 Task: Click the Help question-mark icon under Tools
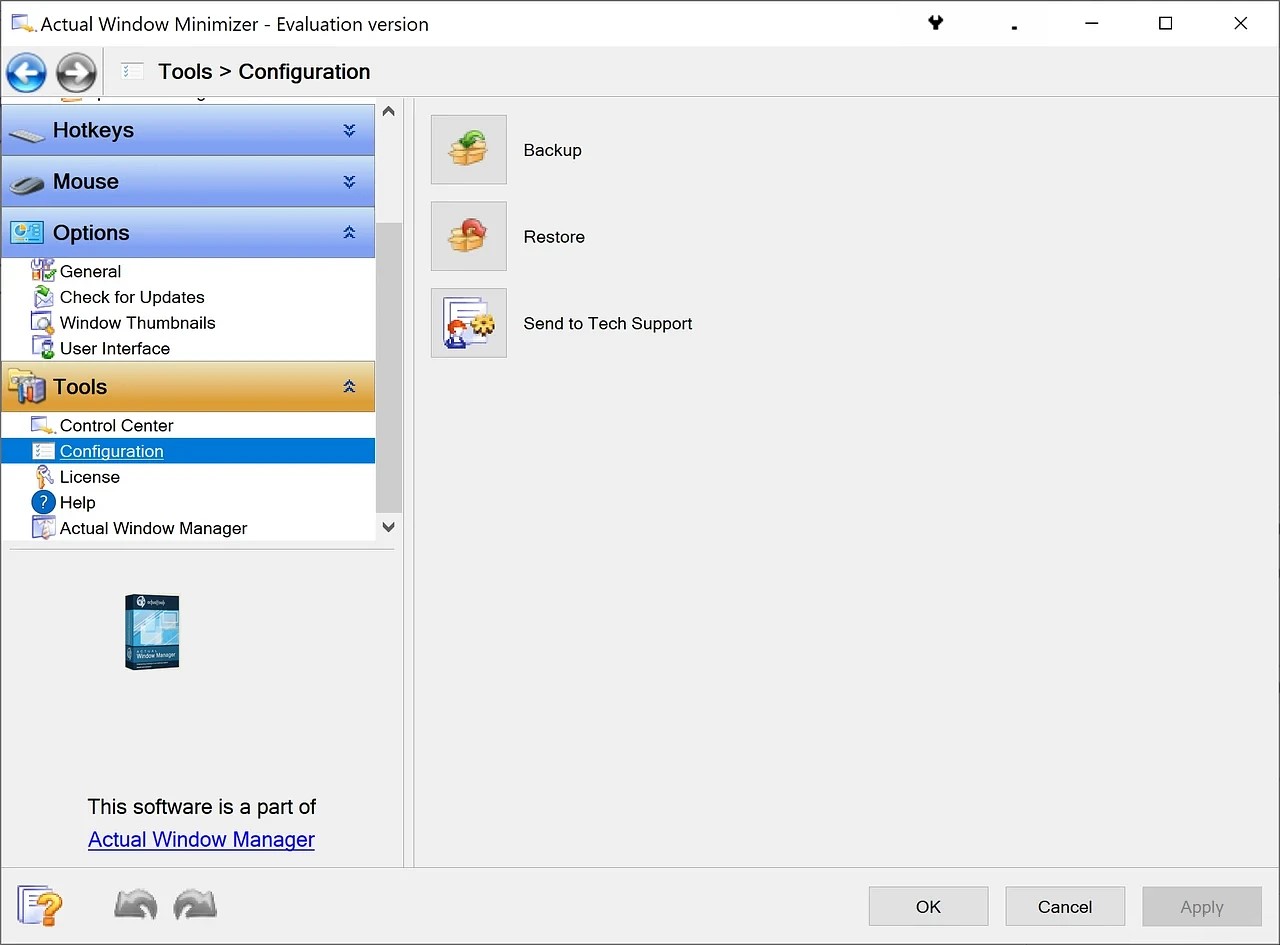coord(44,502)
